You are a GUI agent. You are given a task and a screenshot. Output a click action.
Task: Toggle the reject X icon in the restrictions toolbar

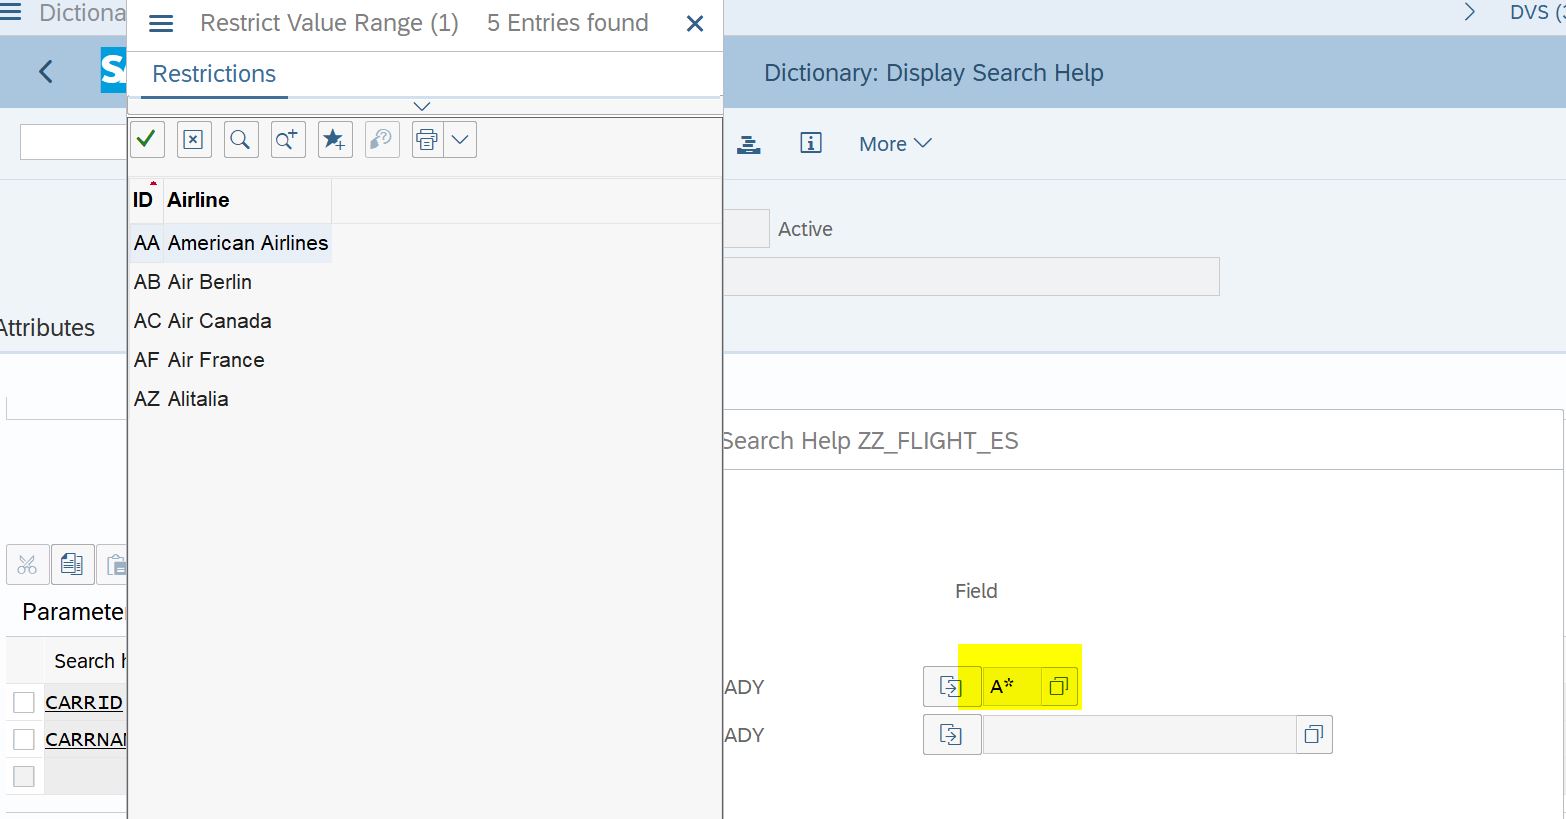click(x=193, y=139)
